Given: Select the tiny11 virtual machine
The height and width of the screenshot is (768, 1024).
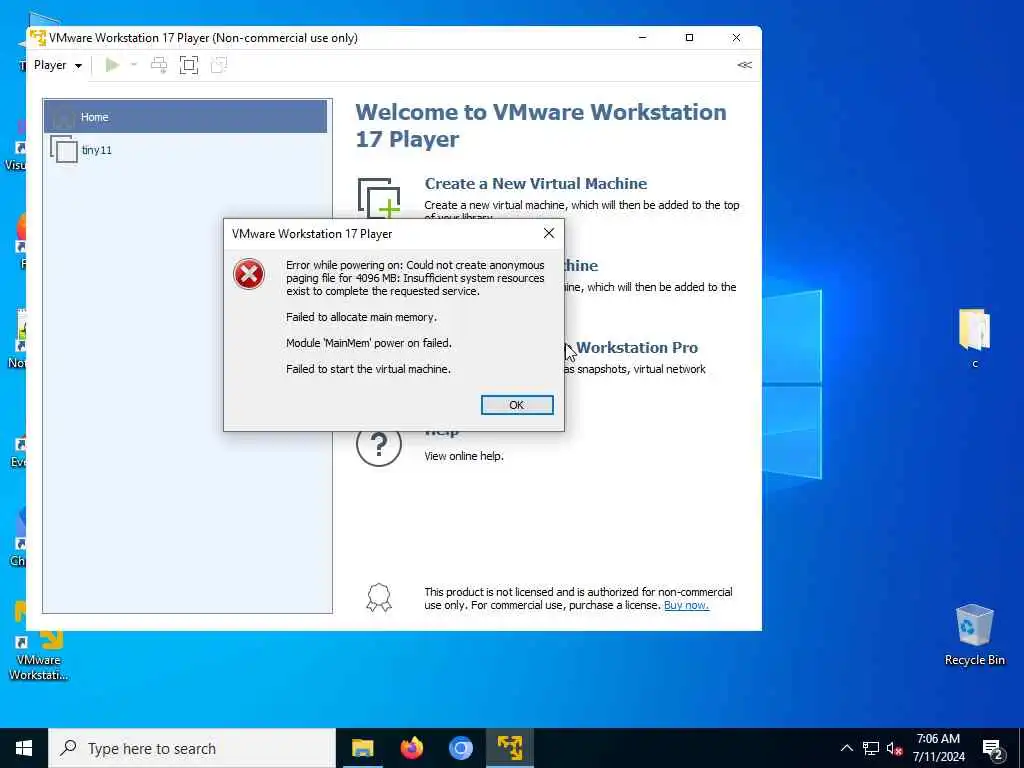Looking at the screenshot, I should pos(185,150).
